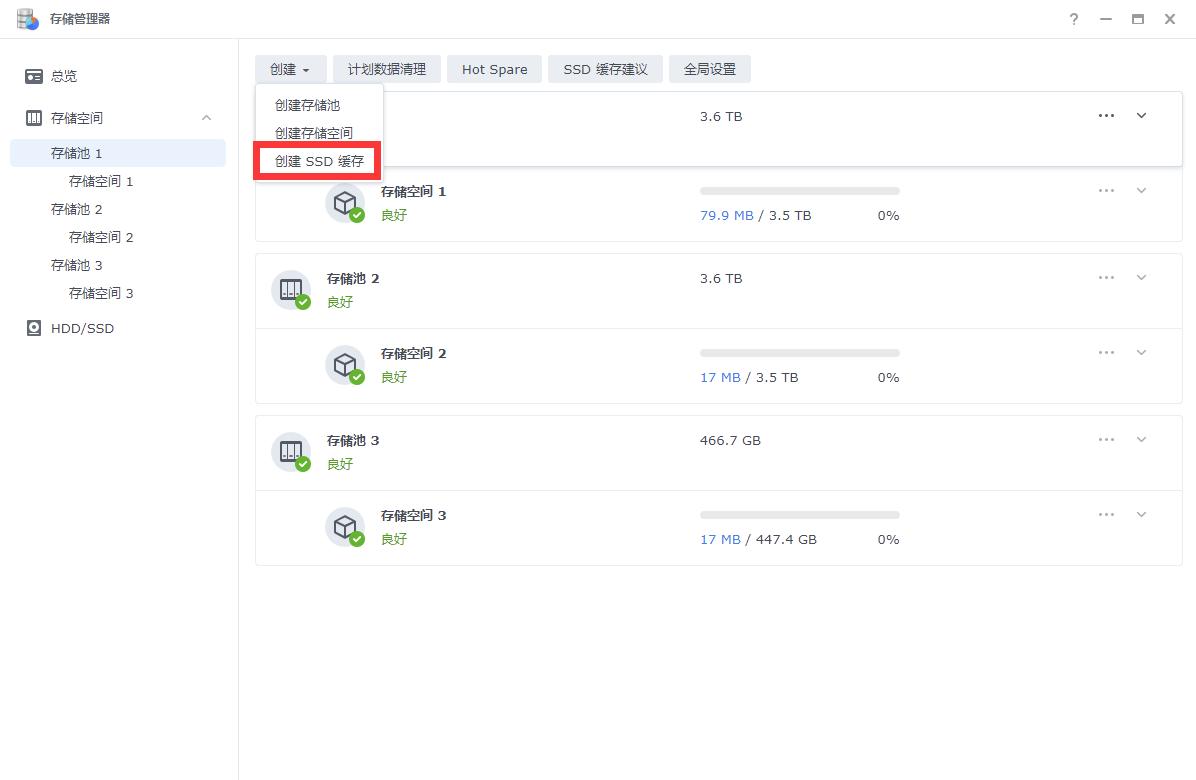The width and height of the screenshot is (1196, 780).
Task: Click the 存储池 2 pool icon
Action: [291, 289]
